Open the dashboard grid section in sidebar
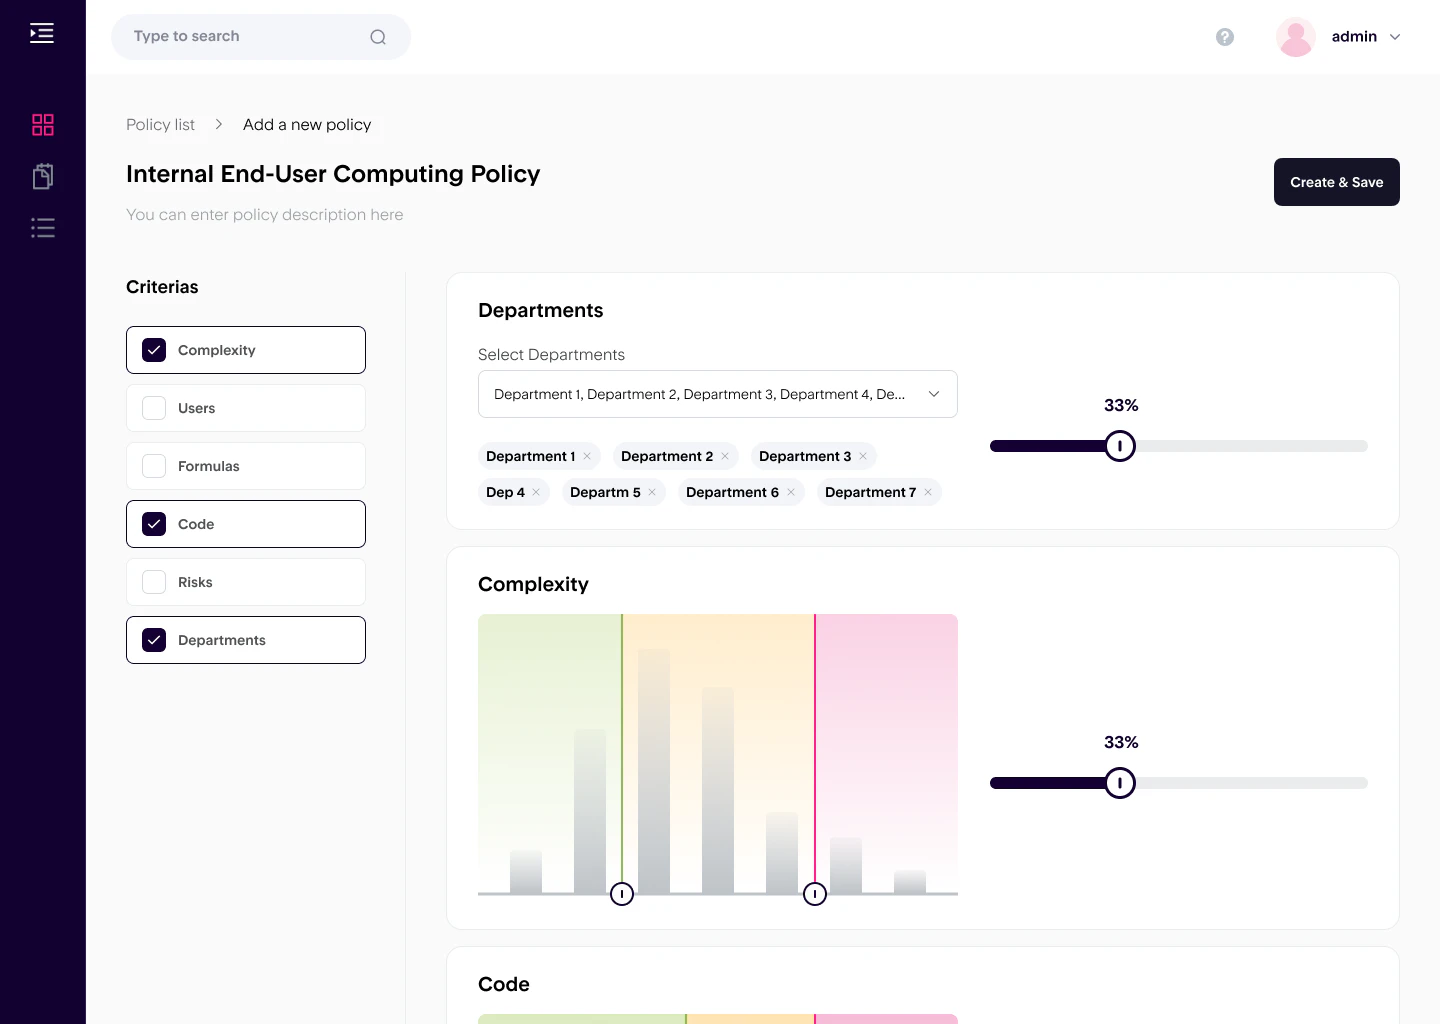 (42, 125)
